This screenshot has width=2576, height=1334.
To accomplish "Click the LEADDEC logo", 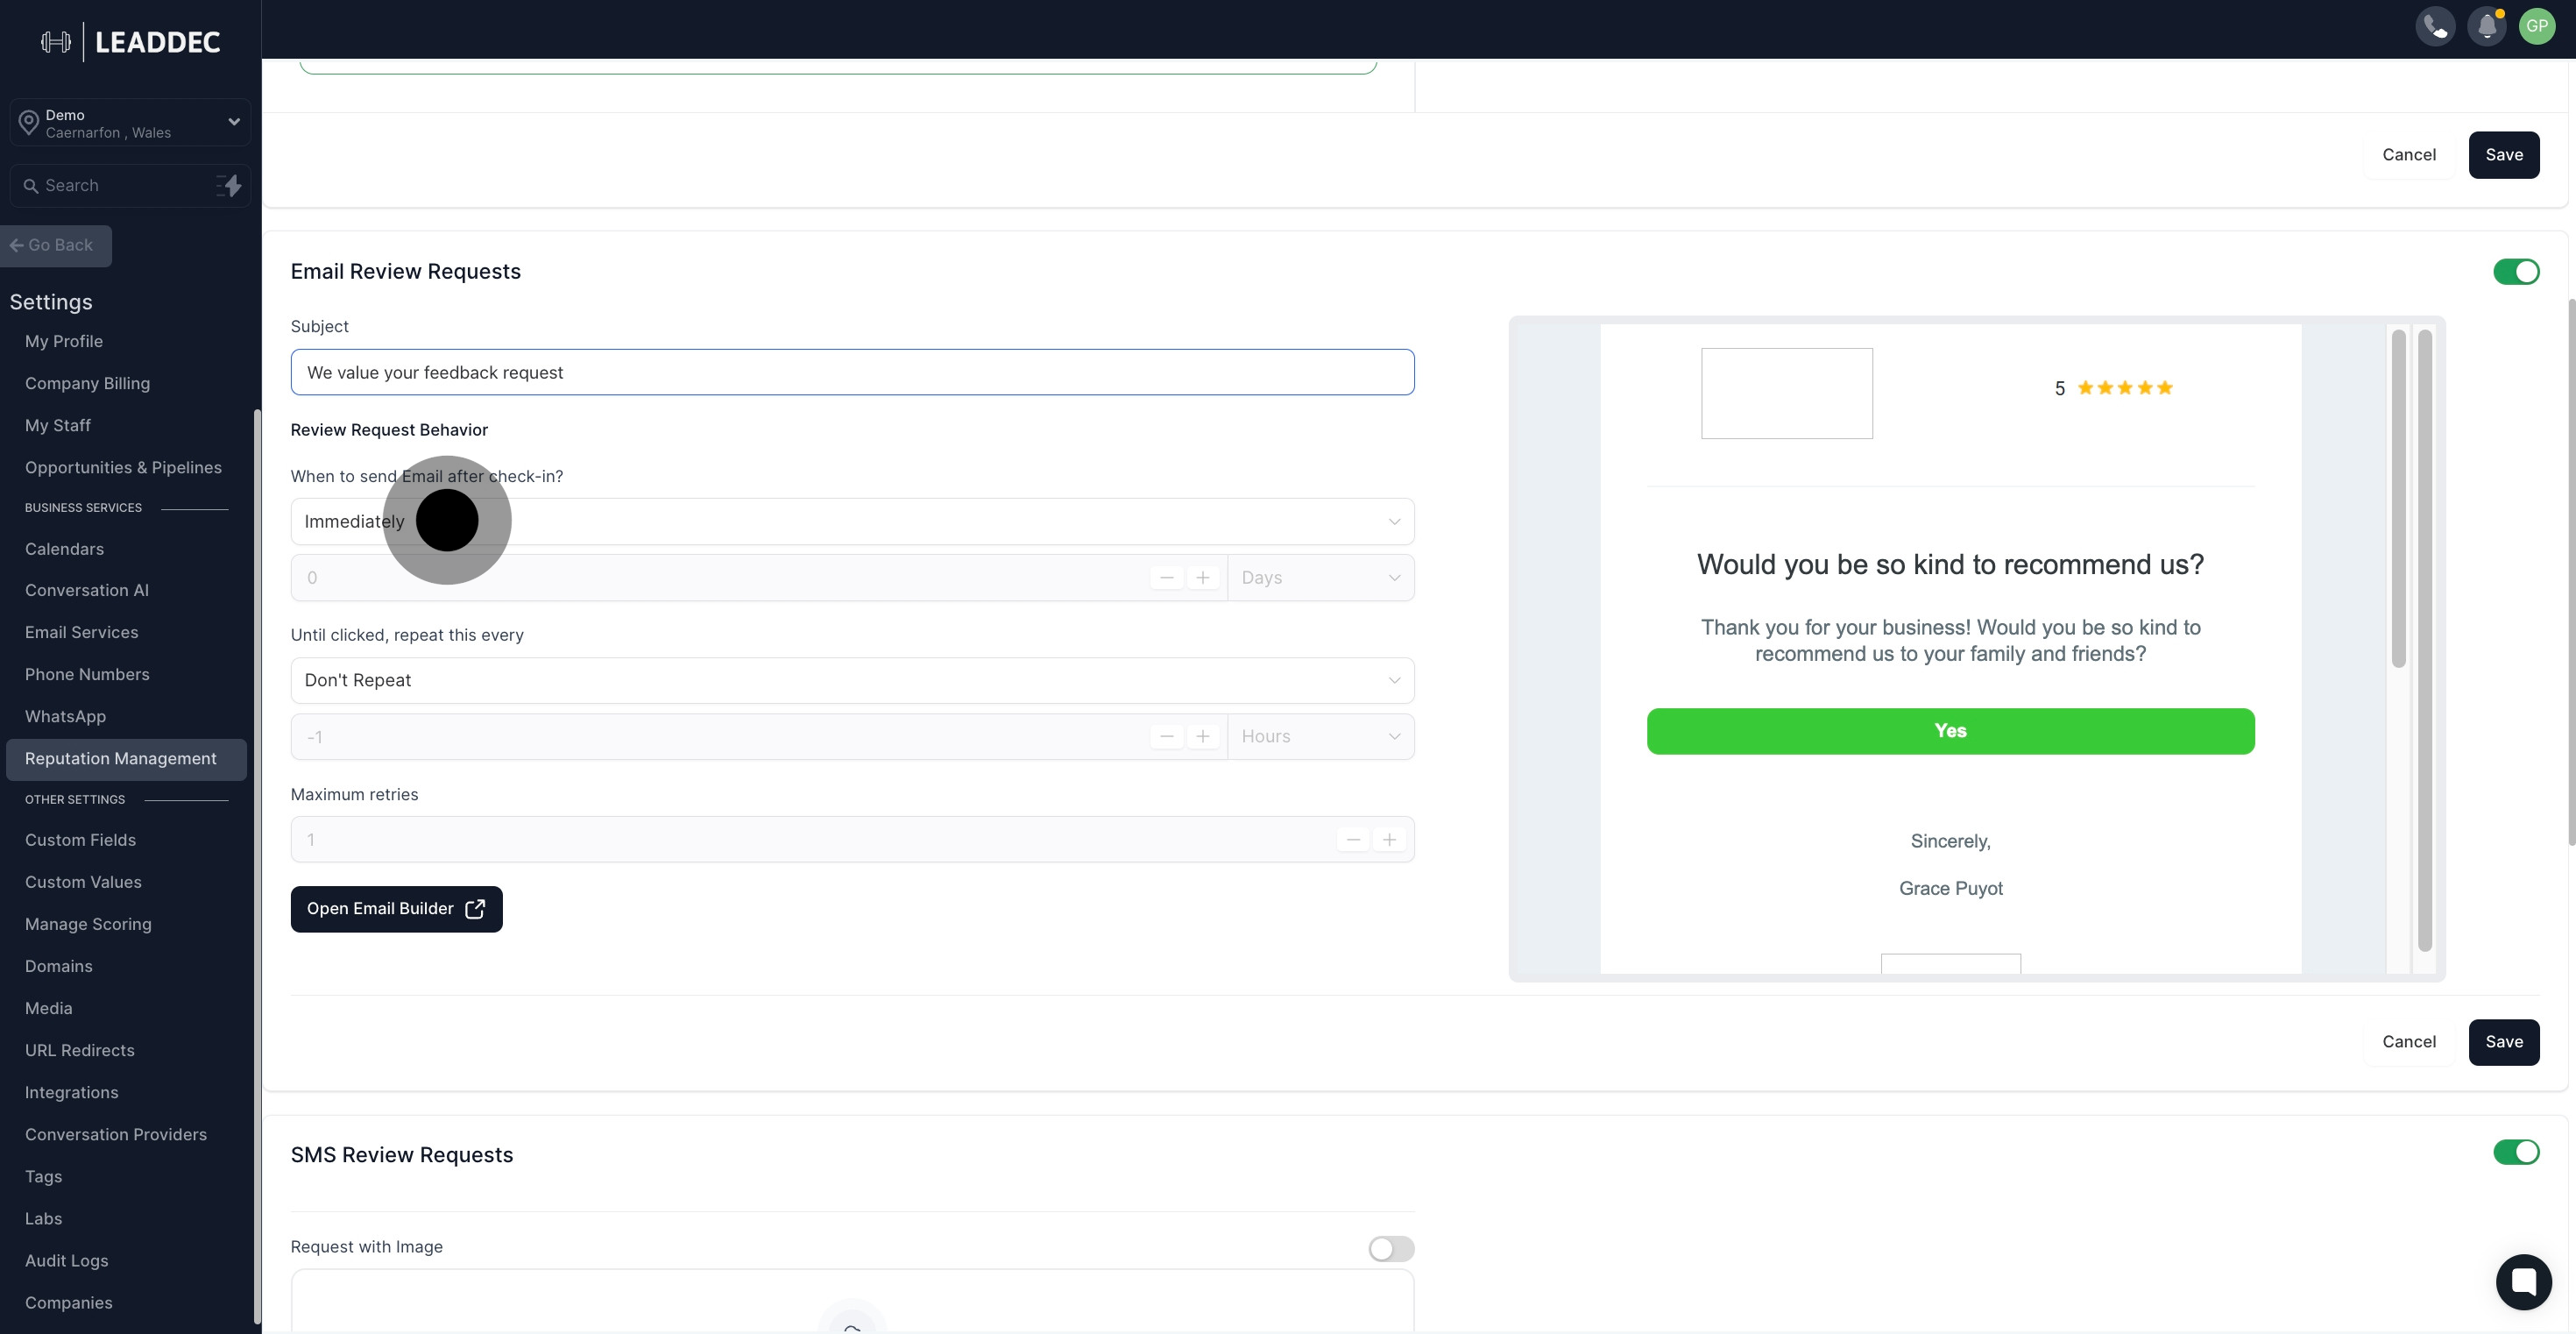I will [x=131, y=42].
